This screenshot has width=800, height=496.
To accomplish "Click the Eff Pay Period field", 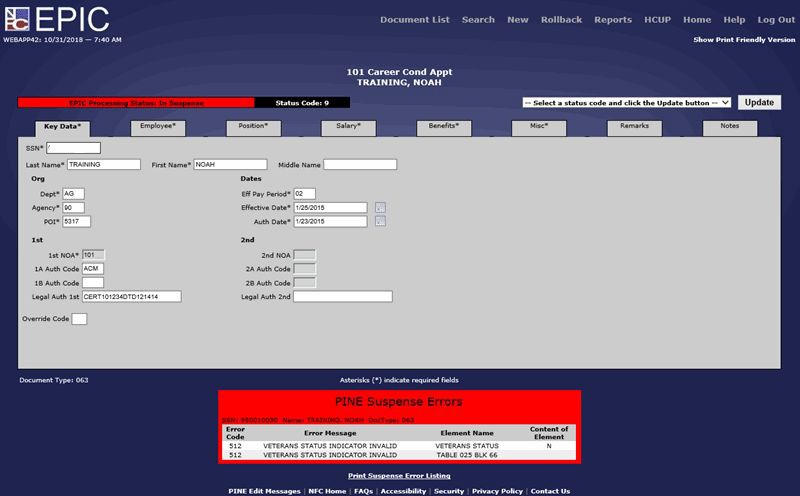I will [x=305, y=194].
